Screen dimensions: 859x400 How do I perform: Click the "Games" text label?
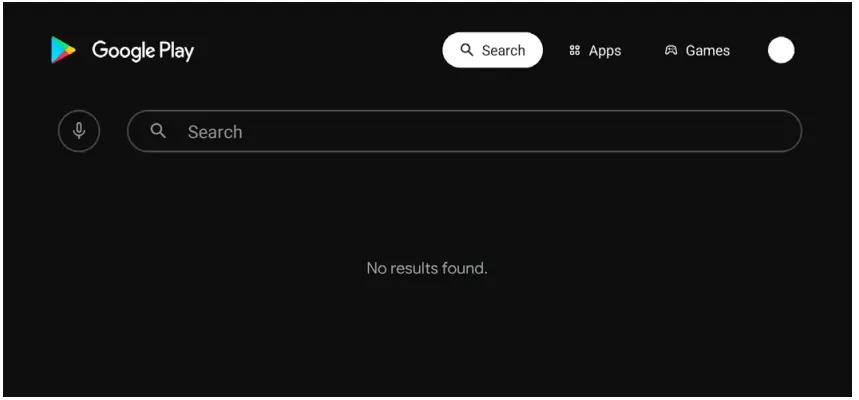click(708, 51)
